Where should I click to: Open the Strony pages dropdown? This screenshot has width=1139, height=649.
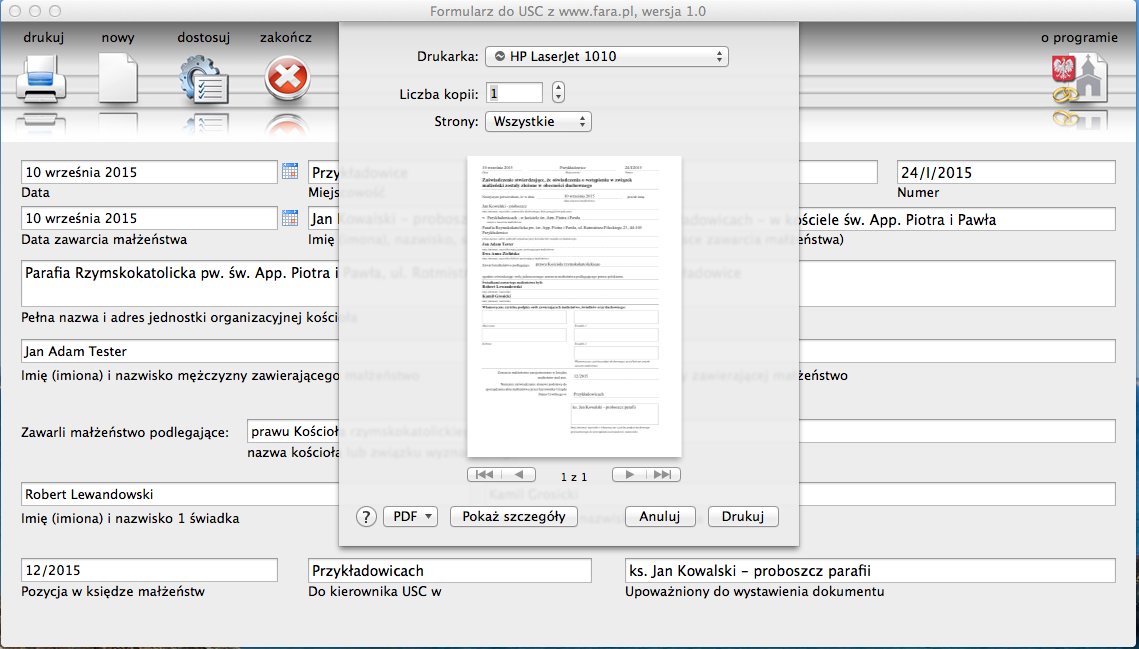pos(538,121)
